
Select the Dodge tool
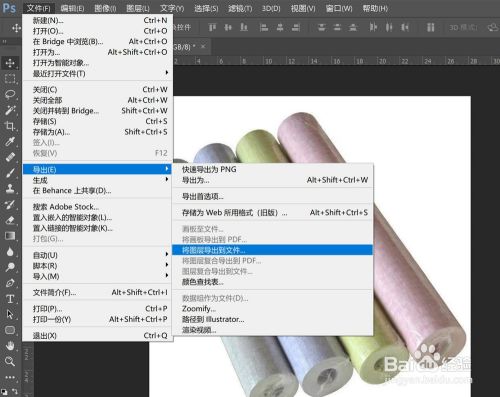click(10, 267)
